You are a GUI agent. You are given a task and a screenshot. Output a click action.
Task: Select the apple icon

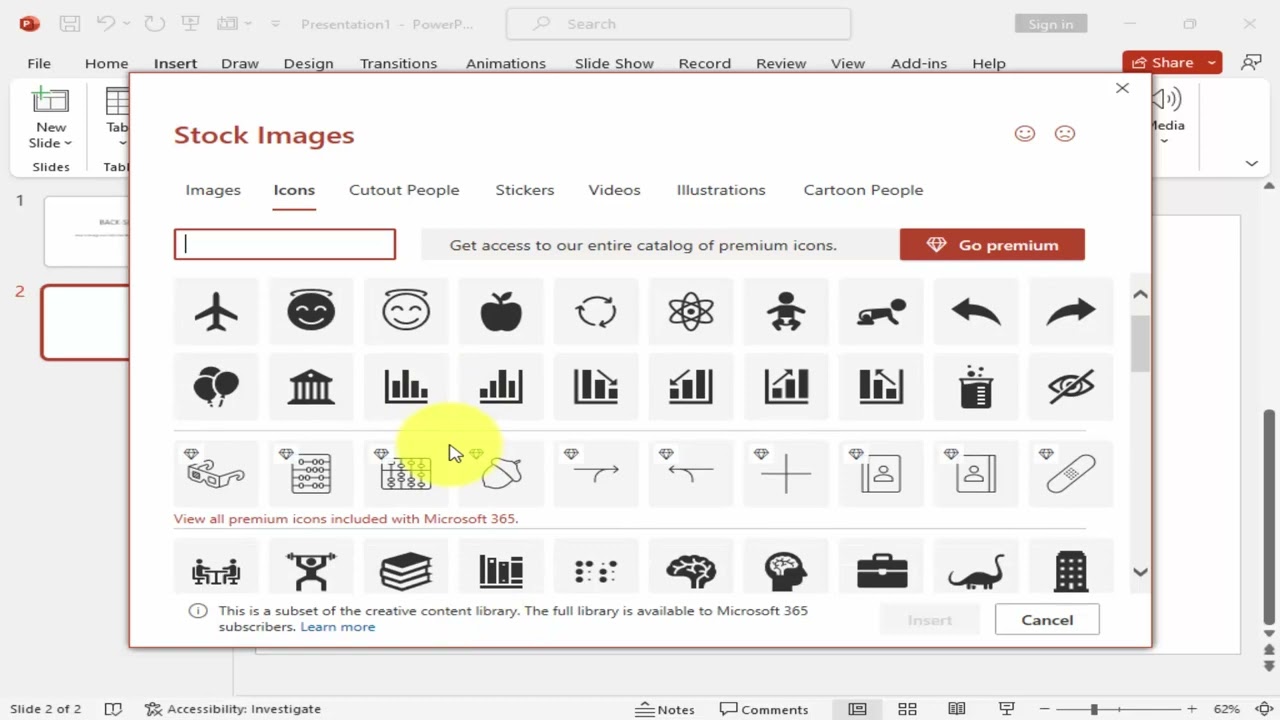coord(501,311)
